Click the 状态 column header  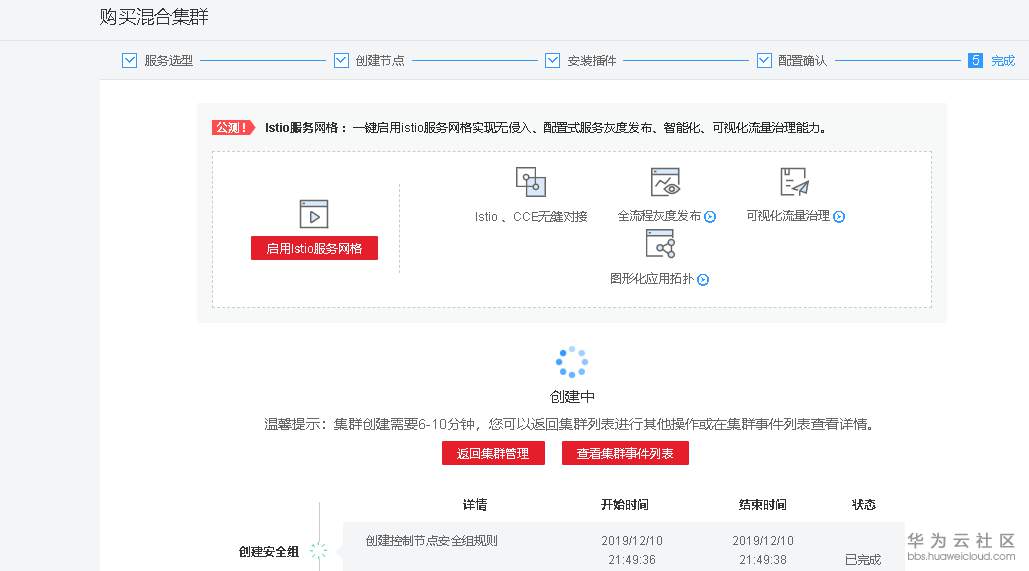point(864,504)
